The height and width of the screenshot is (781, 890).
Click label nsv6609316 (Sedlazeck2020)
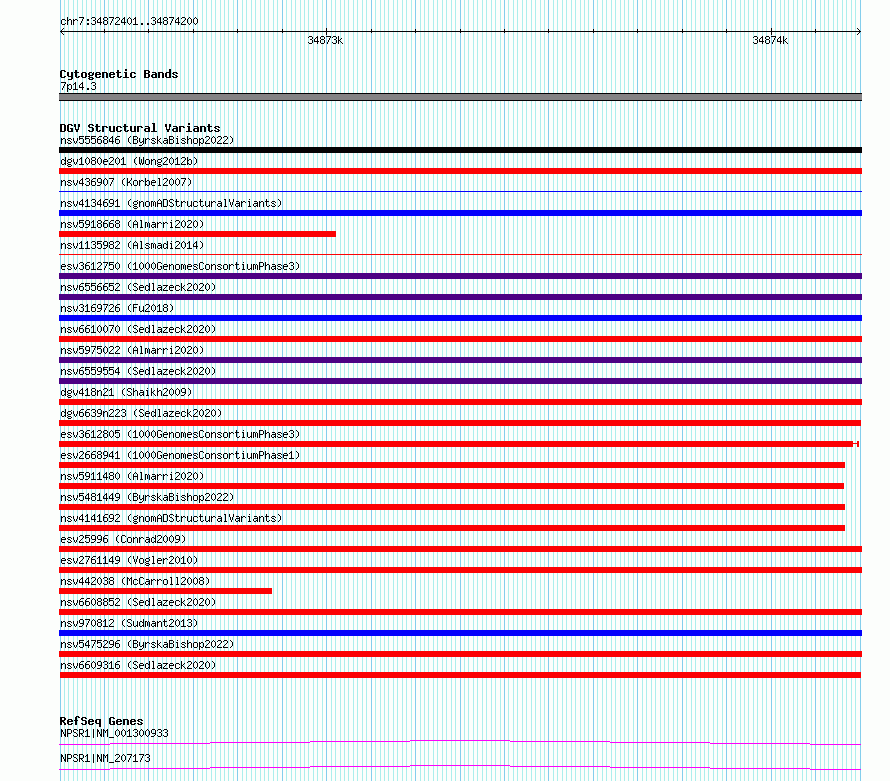(138, 665)
